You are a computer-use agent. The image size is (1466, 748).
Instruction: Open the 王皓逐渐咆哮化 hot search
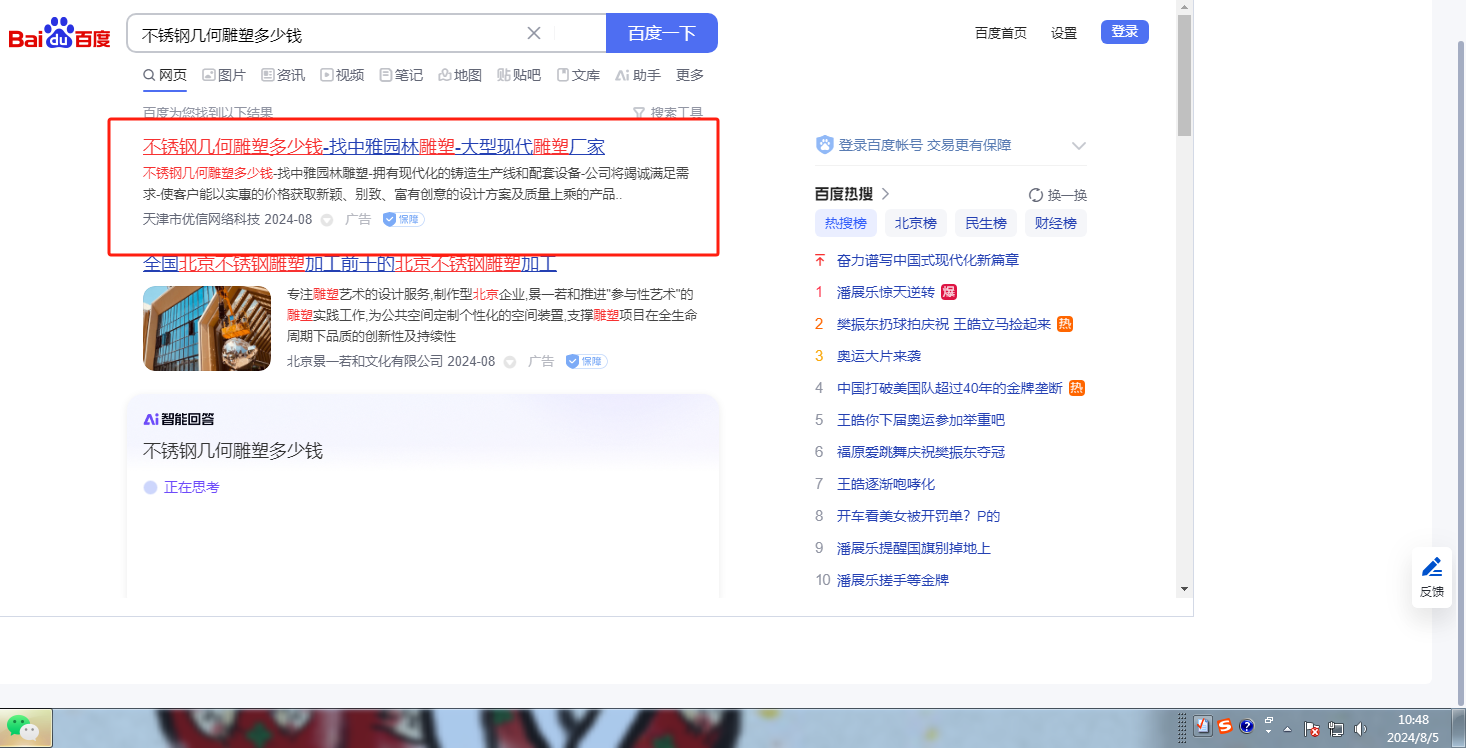[886, 484]
